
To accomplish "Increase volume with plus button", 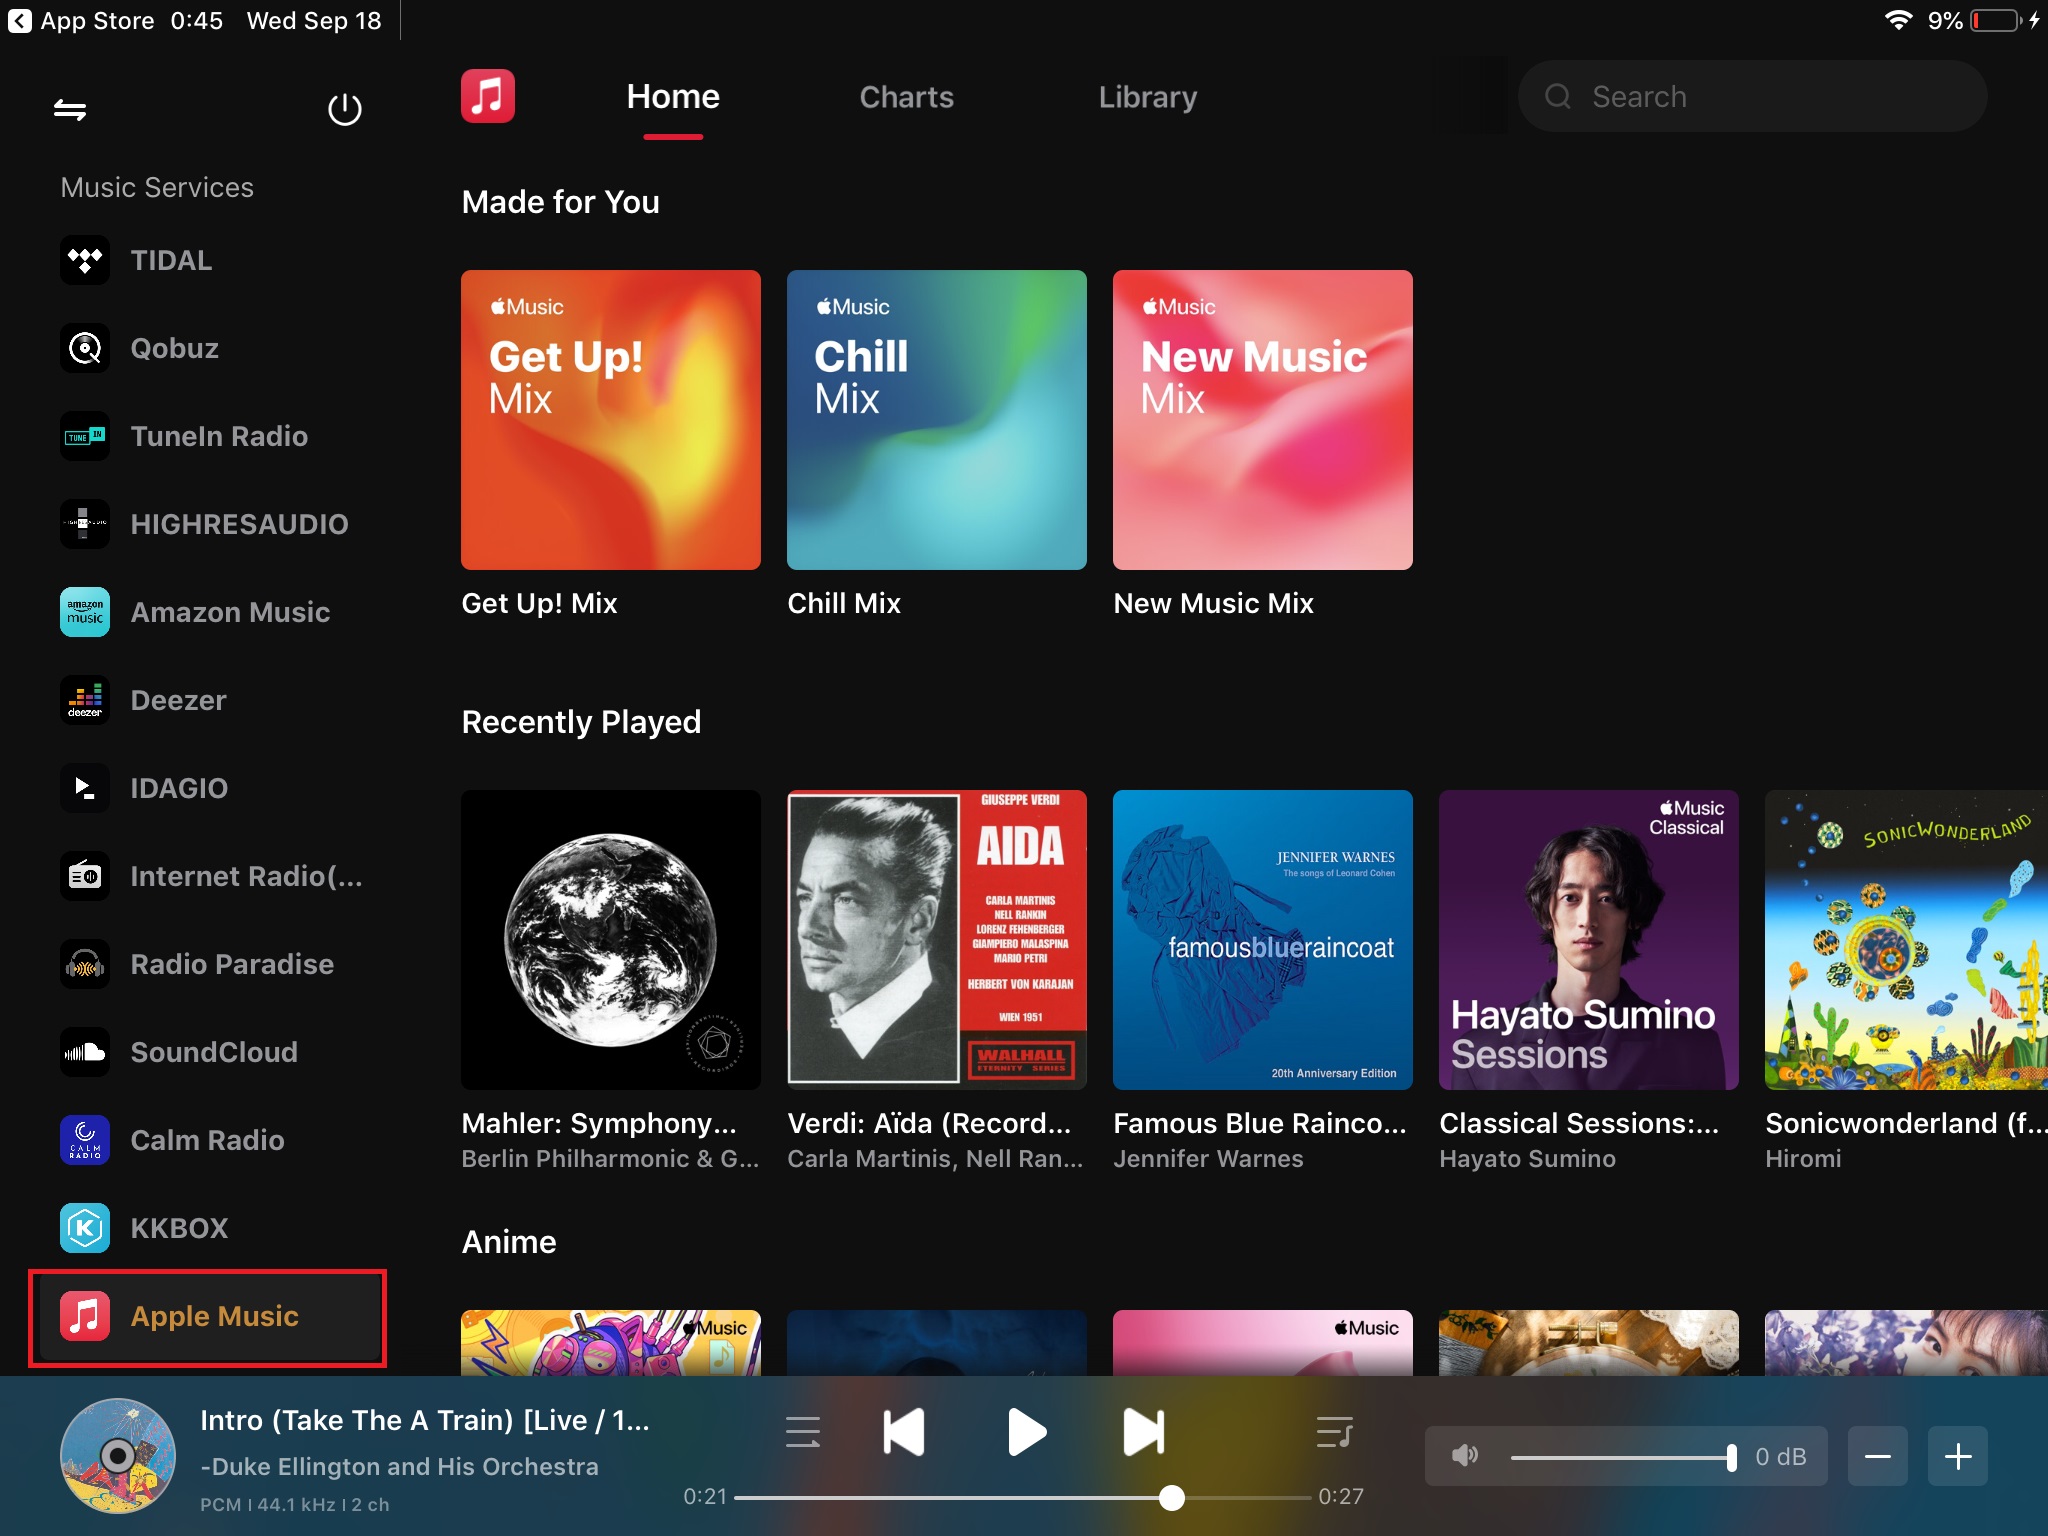I will click(x=1958, y=1456).
